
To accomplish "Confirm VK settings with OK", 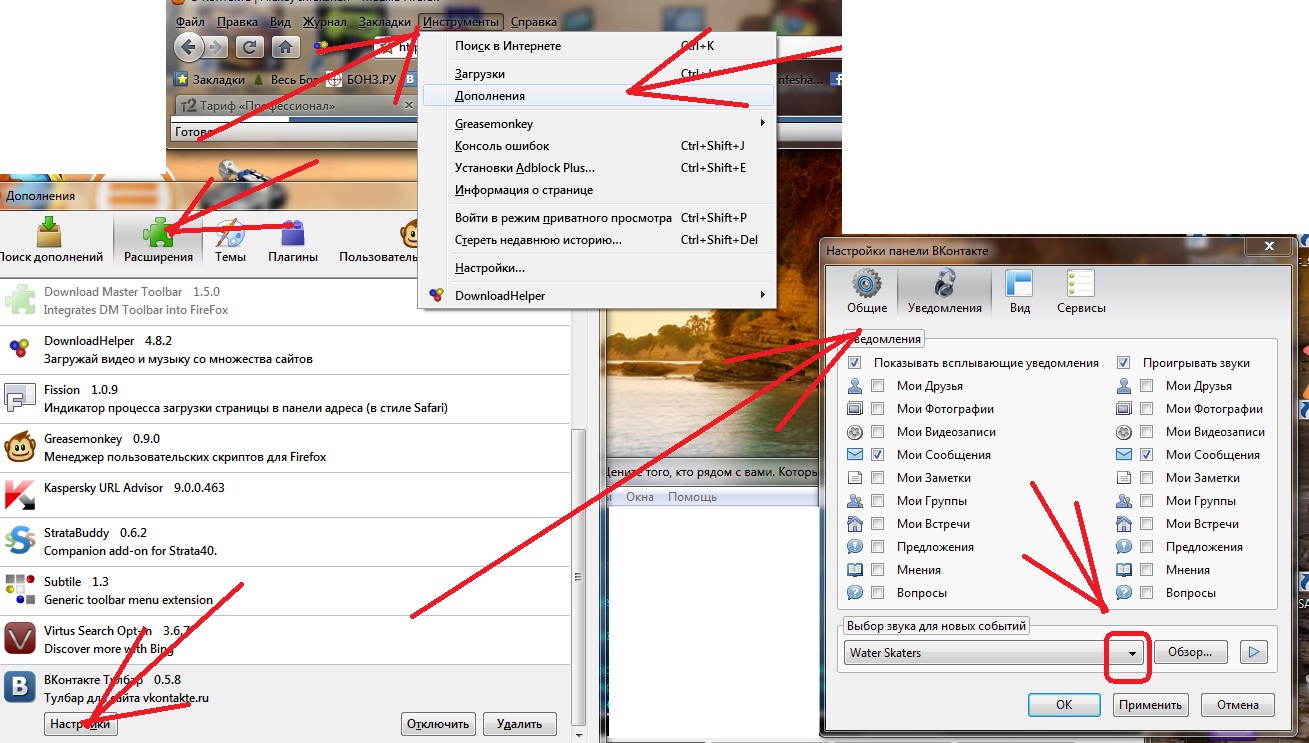I will (x=1064, y=705).
